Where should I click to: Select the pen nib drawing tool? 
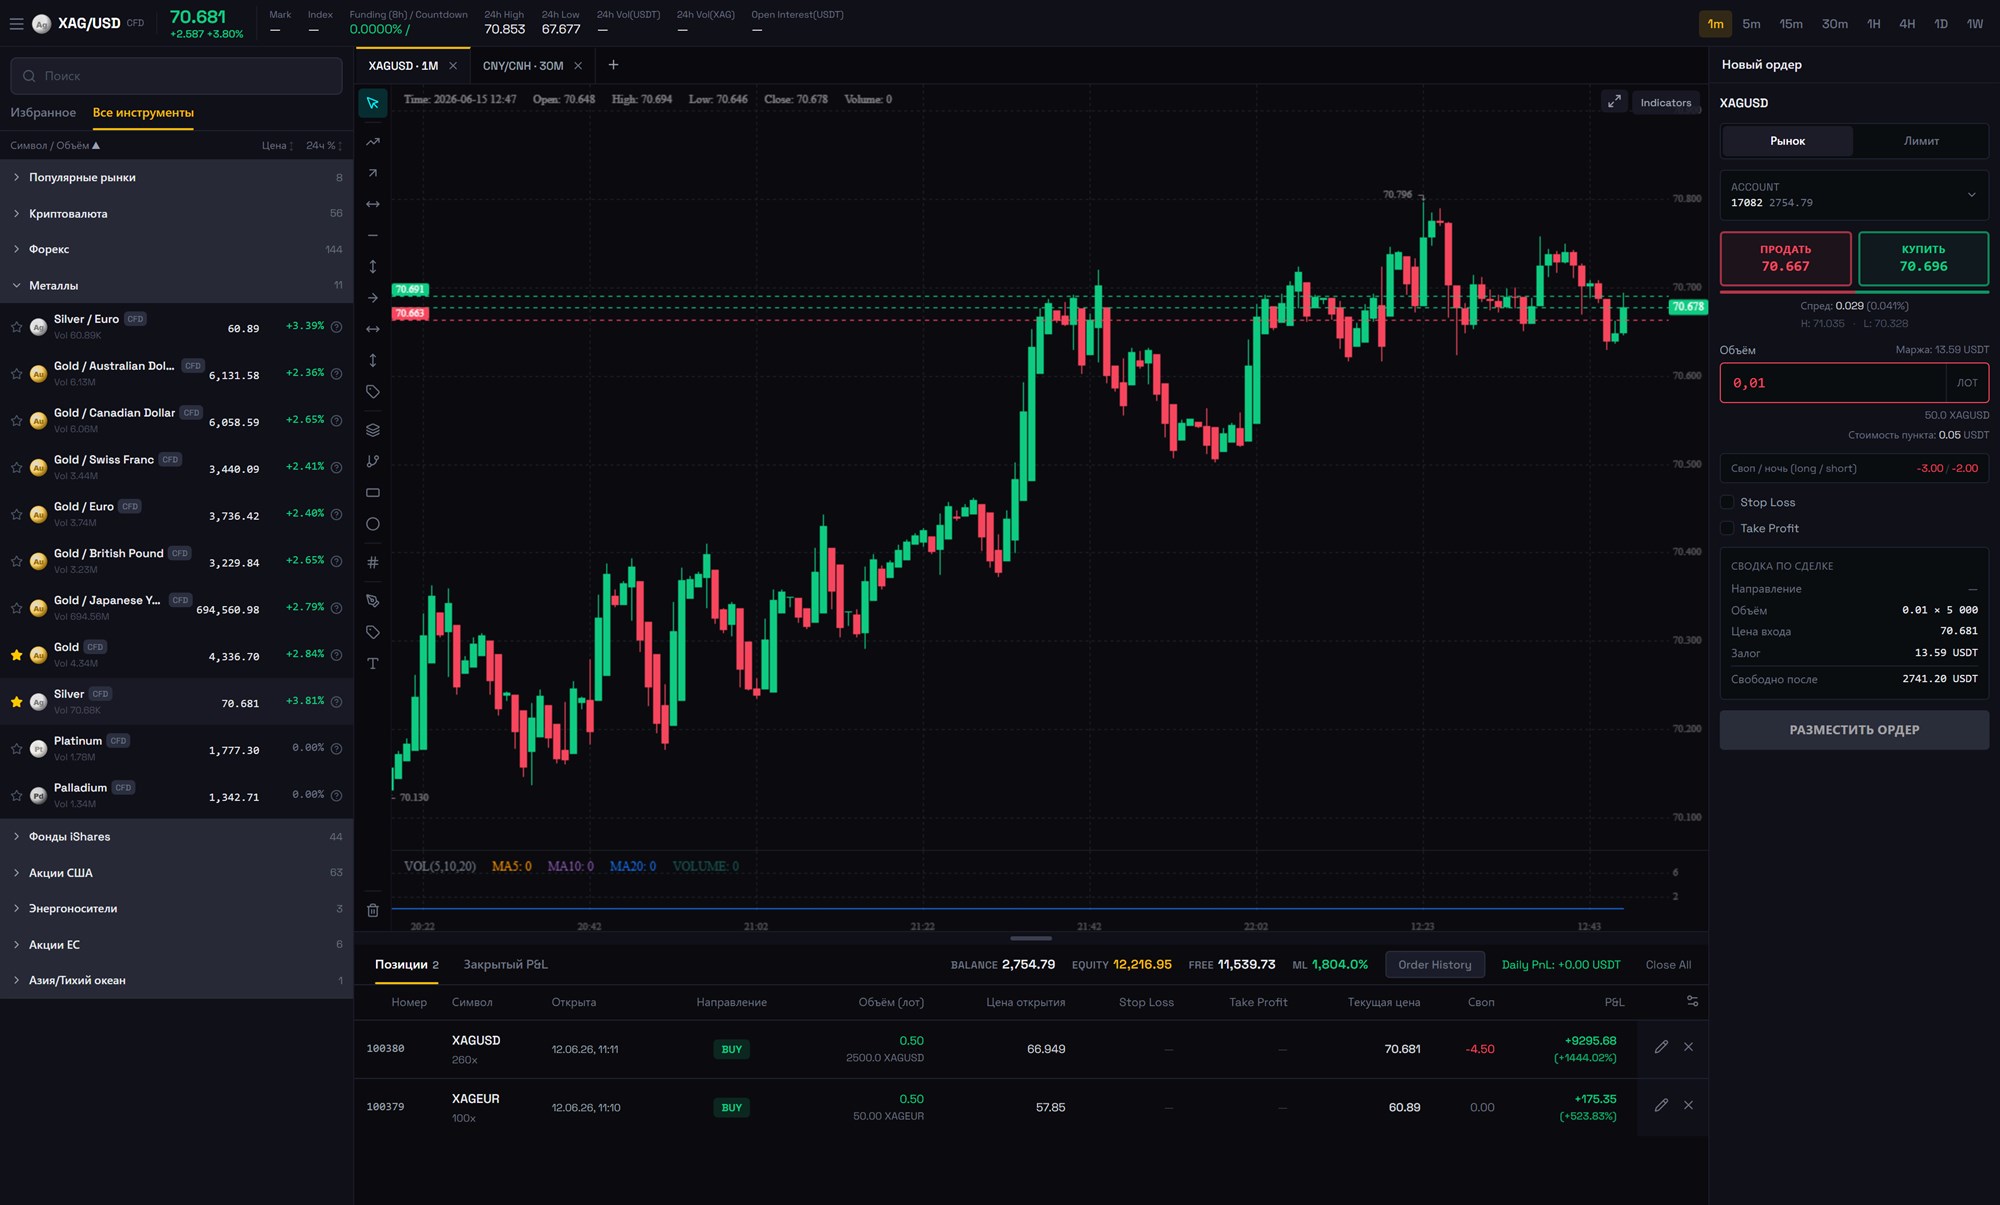pyautogui.click(x=373, y=601)
